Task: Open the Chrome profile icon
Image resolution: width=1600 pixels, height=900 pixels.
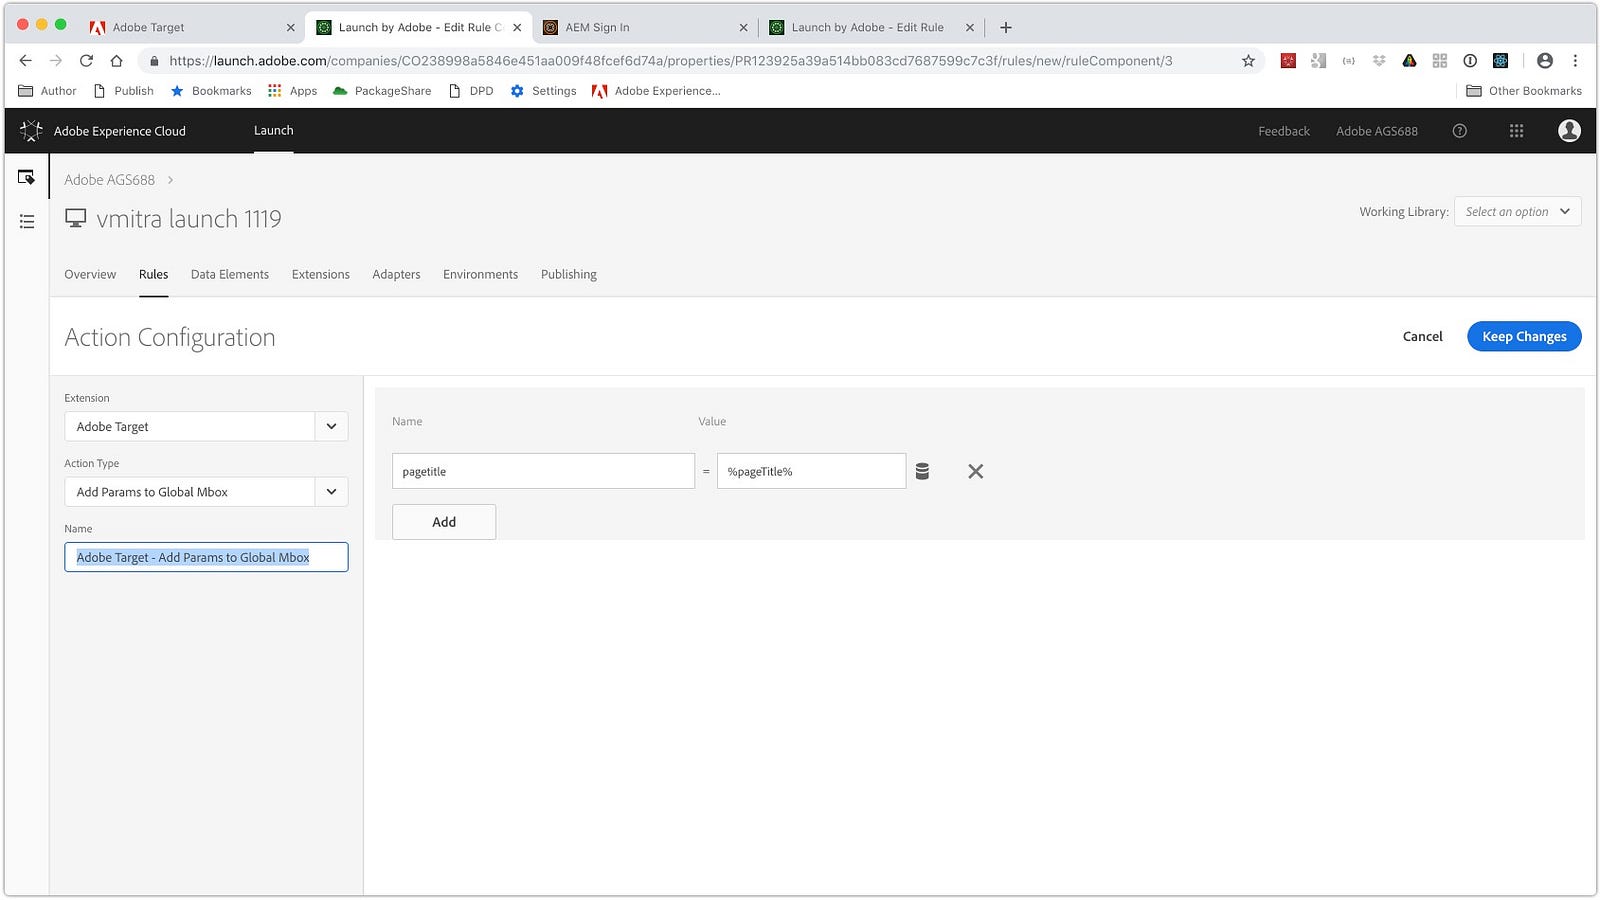Action: pyautogui.click(x=1545, y=61)
